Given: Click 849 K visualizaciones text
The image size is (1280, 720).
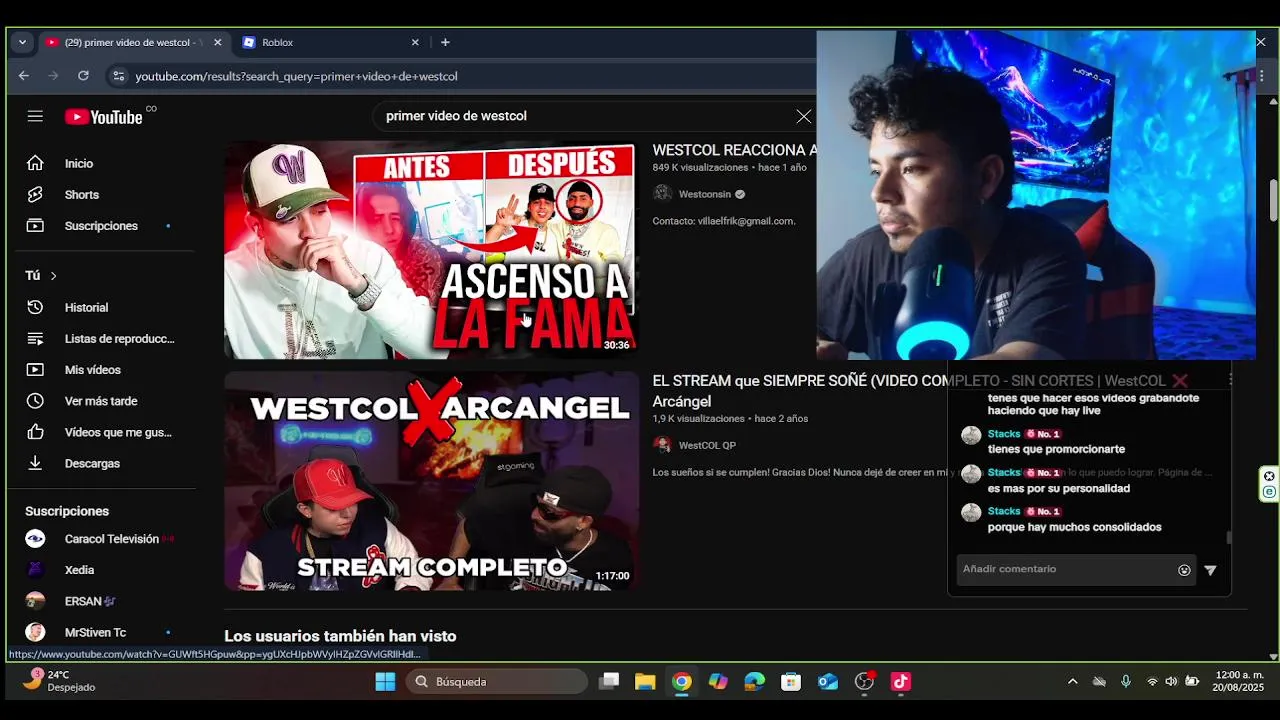Looking at the screenshot, I should click(700, 168).
